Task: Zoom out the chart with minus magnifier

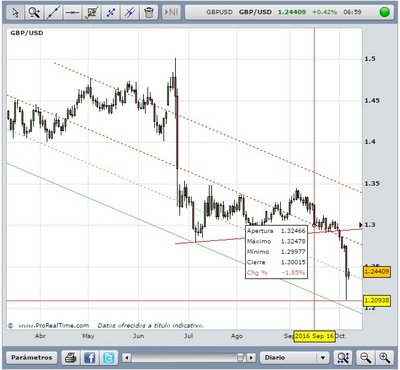Action: [365, 358]
